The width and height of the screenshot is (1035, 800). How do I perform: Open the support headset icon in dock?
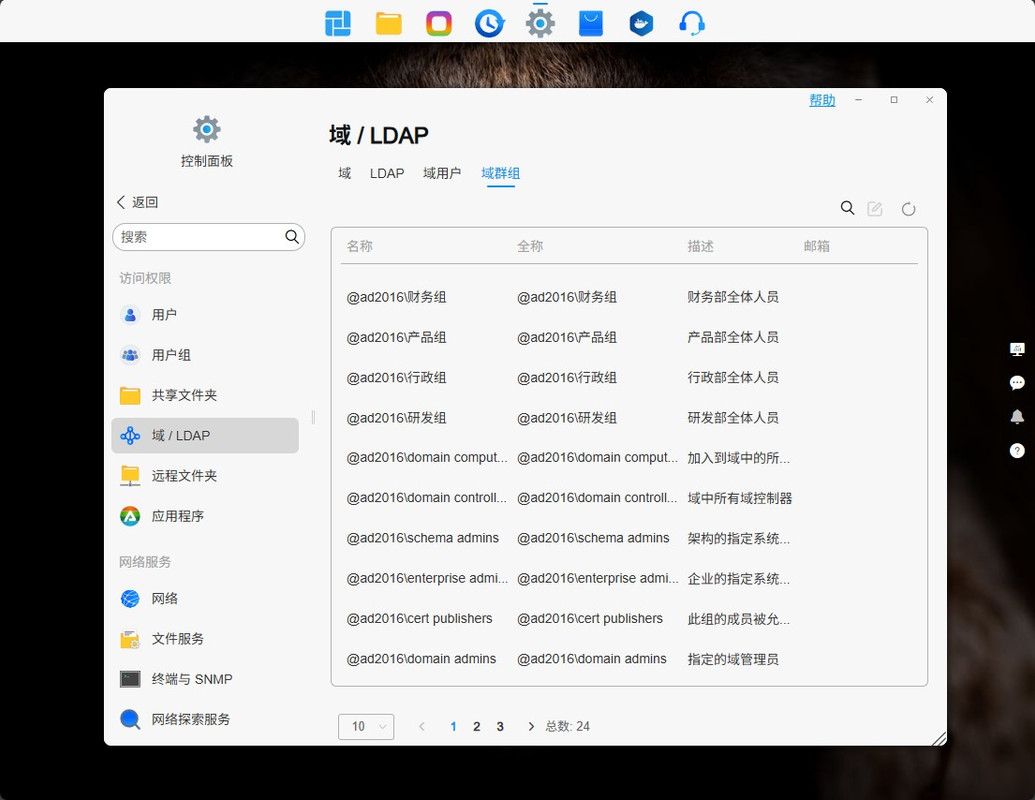[692, 24]
